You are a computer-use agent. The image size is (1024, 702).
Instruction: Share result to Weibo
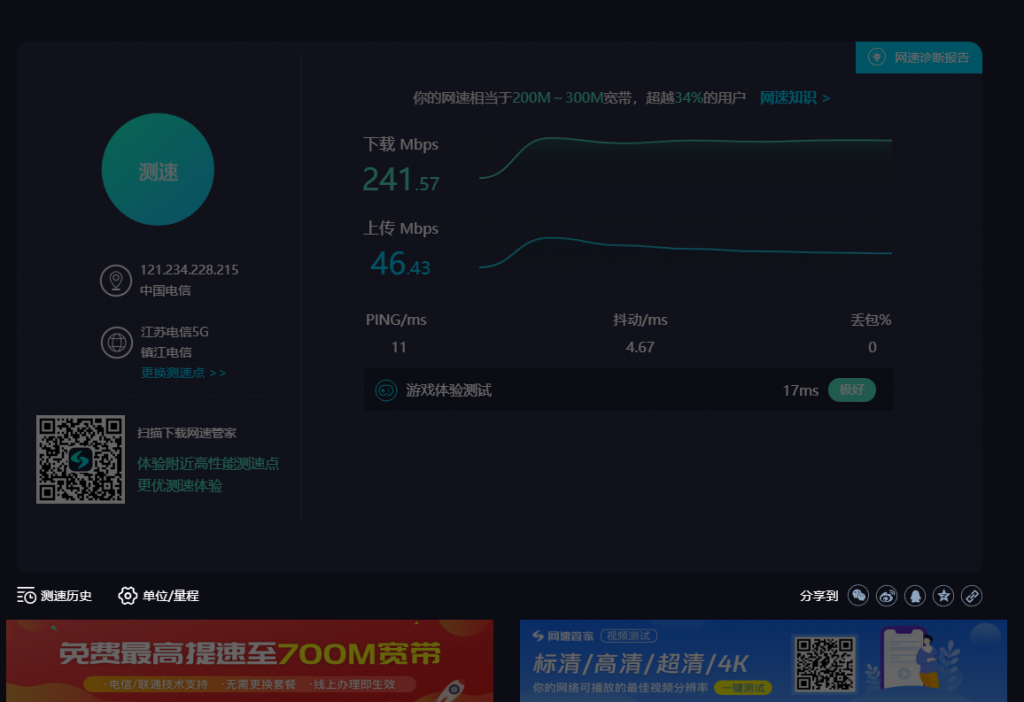click(886, 596)
